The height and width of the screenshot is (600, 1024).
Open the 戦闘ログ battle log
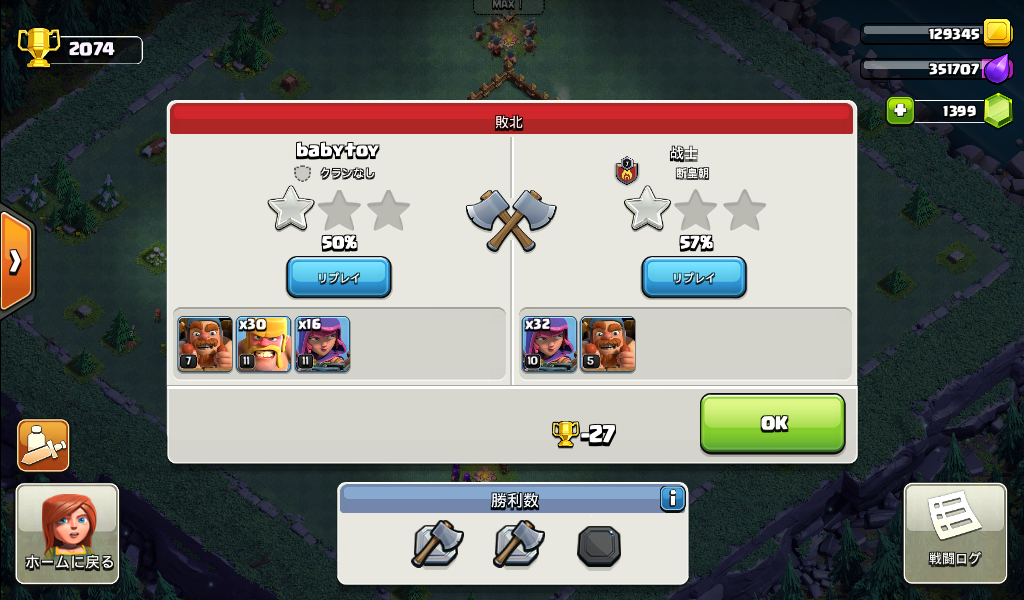955,533
